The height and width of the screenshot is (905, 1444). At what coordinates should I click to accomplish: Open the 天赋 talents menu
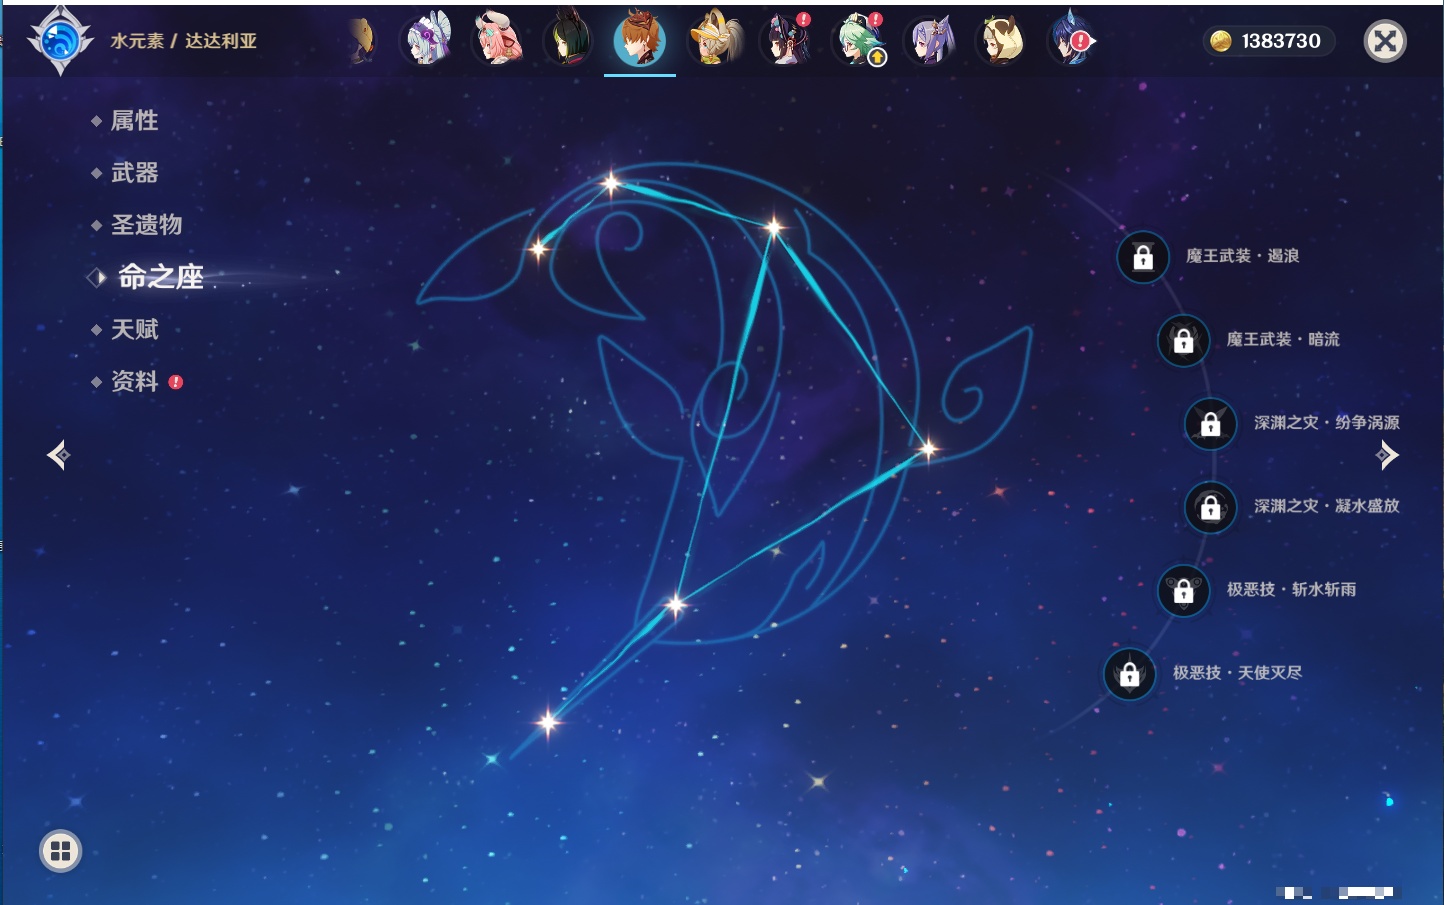(x=135, y=329)
